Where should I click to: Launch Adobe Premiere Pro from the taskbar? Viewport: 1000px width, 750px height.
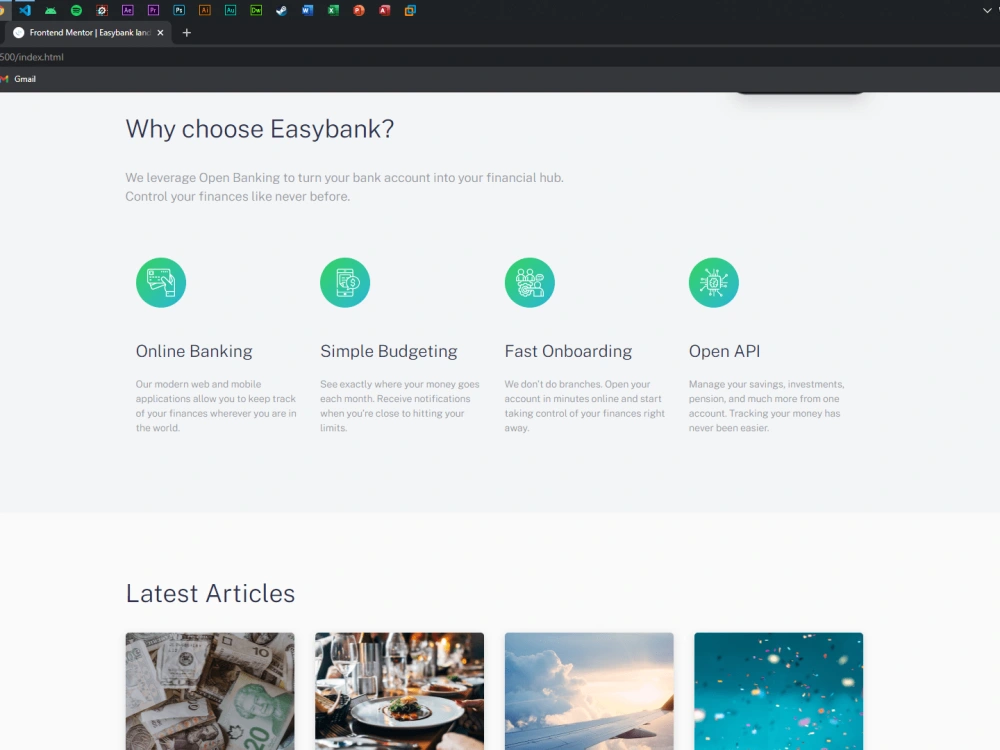point(153,10)
